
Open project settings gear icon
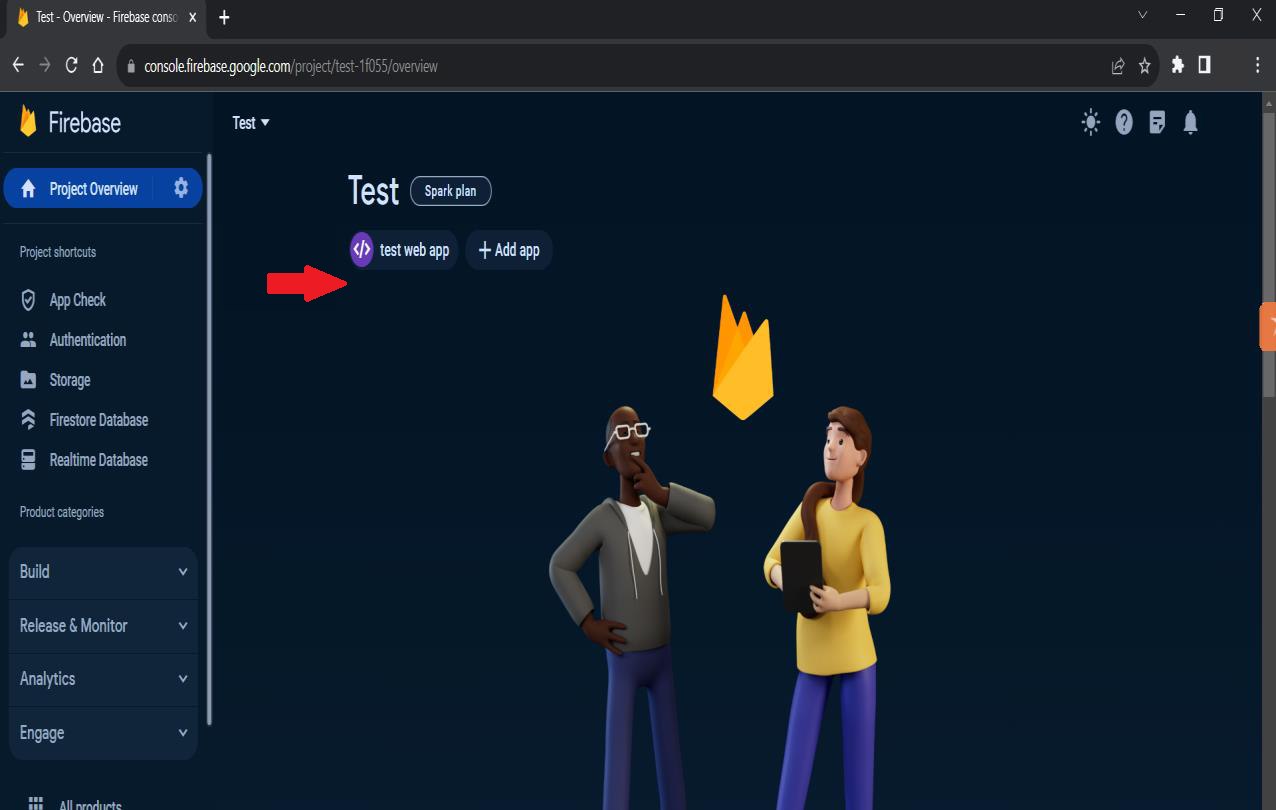click(181, 188)
